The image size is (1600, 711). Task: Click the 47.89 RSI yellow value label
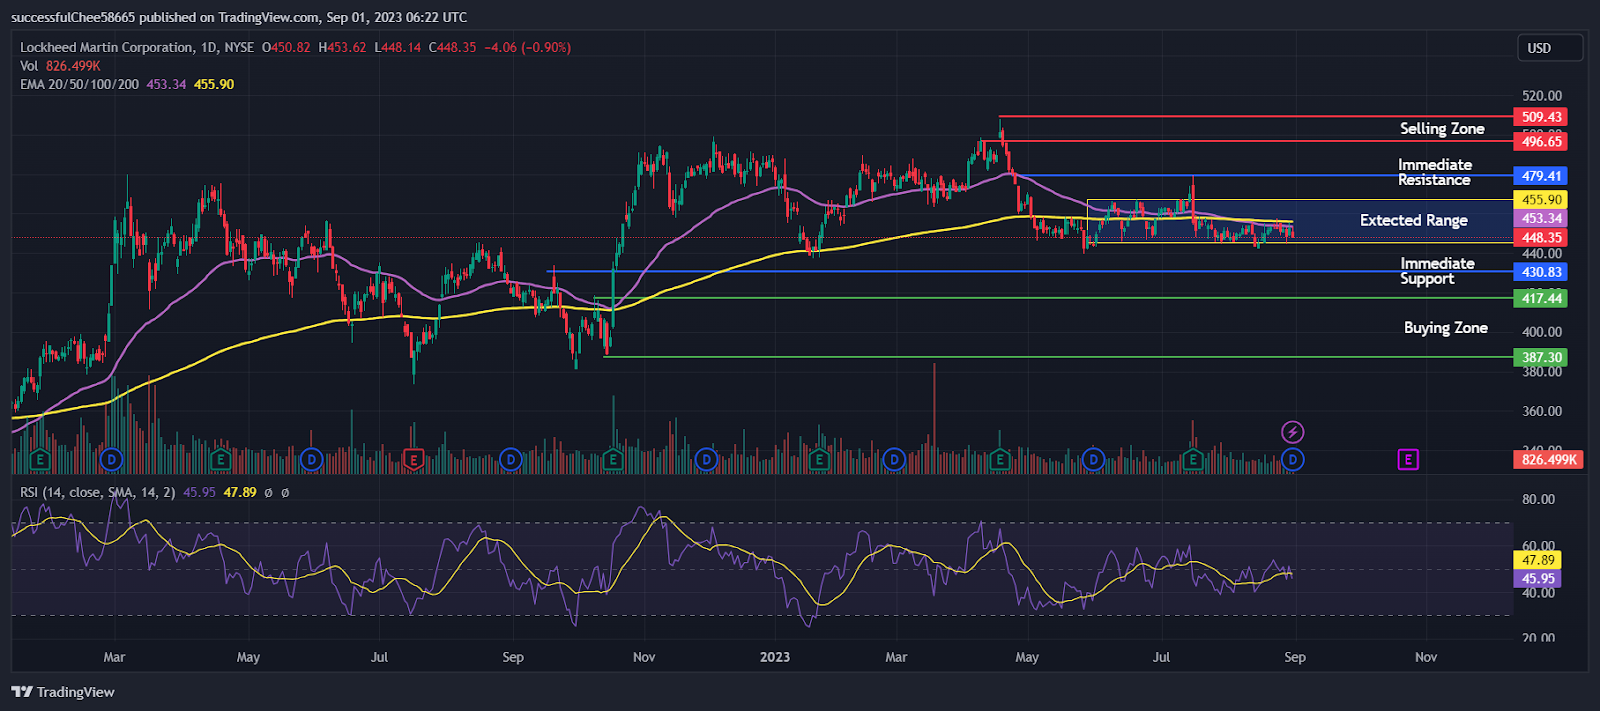pos(1539,560)
